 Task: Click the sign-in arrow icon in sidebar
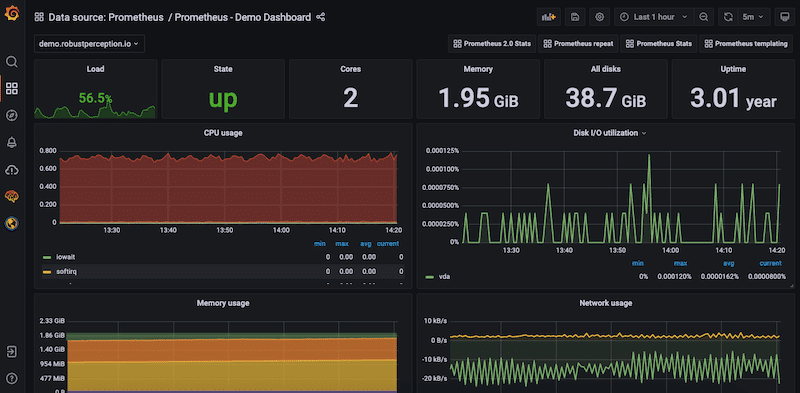click(x=12, y=352)
